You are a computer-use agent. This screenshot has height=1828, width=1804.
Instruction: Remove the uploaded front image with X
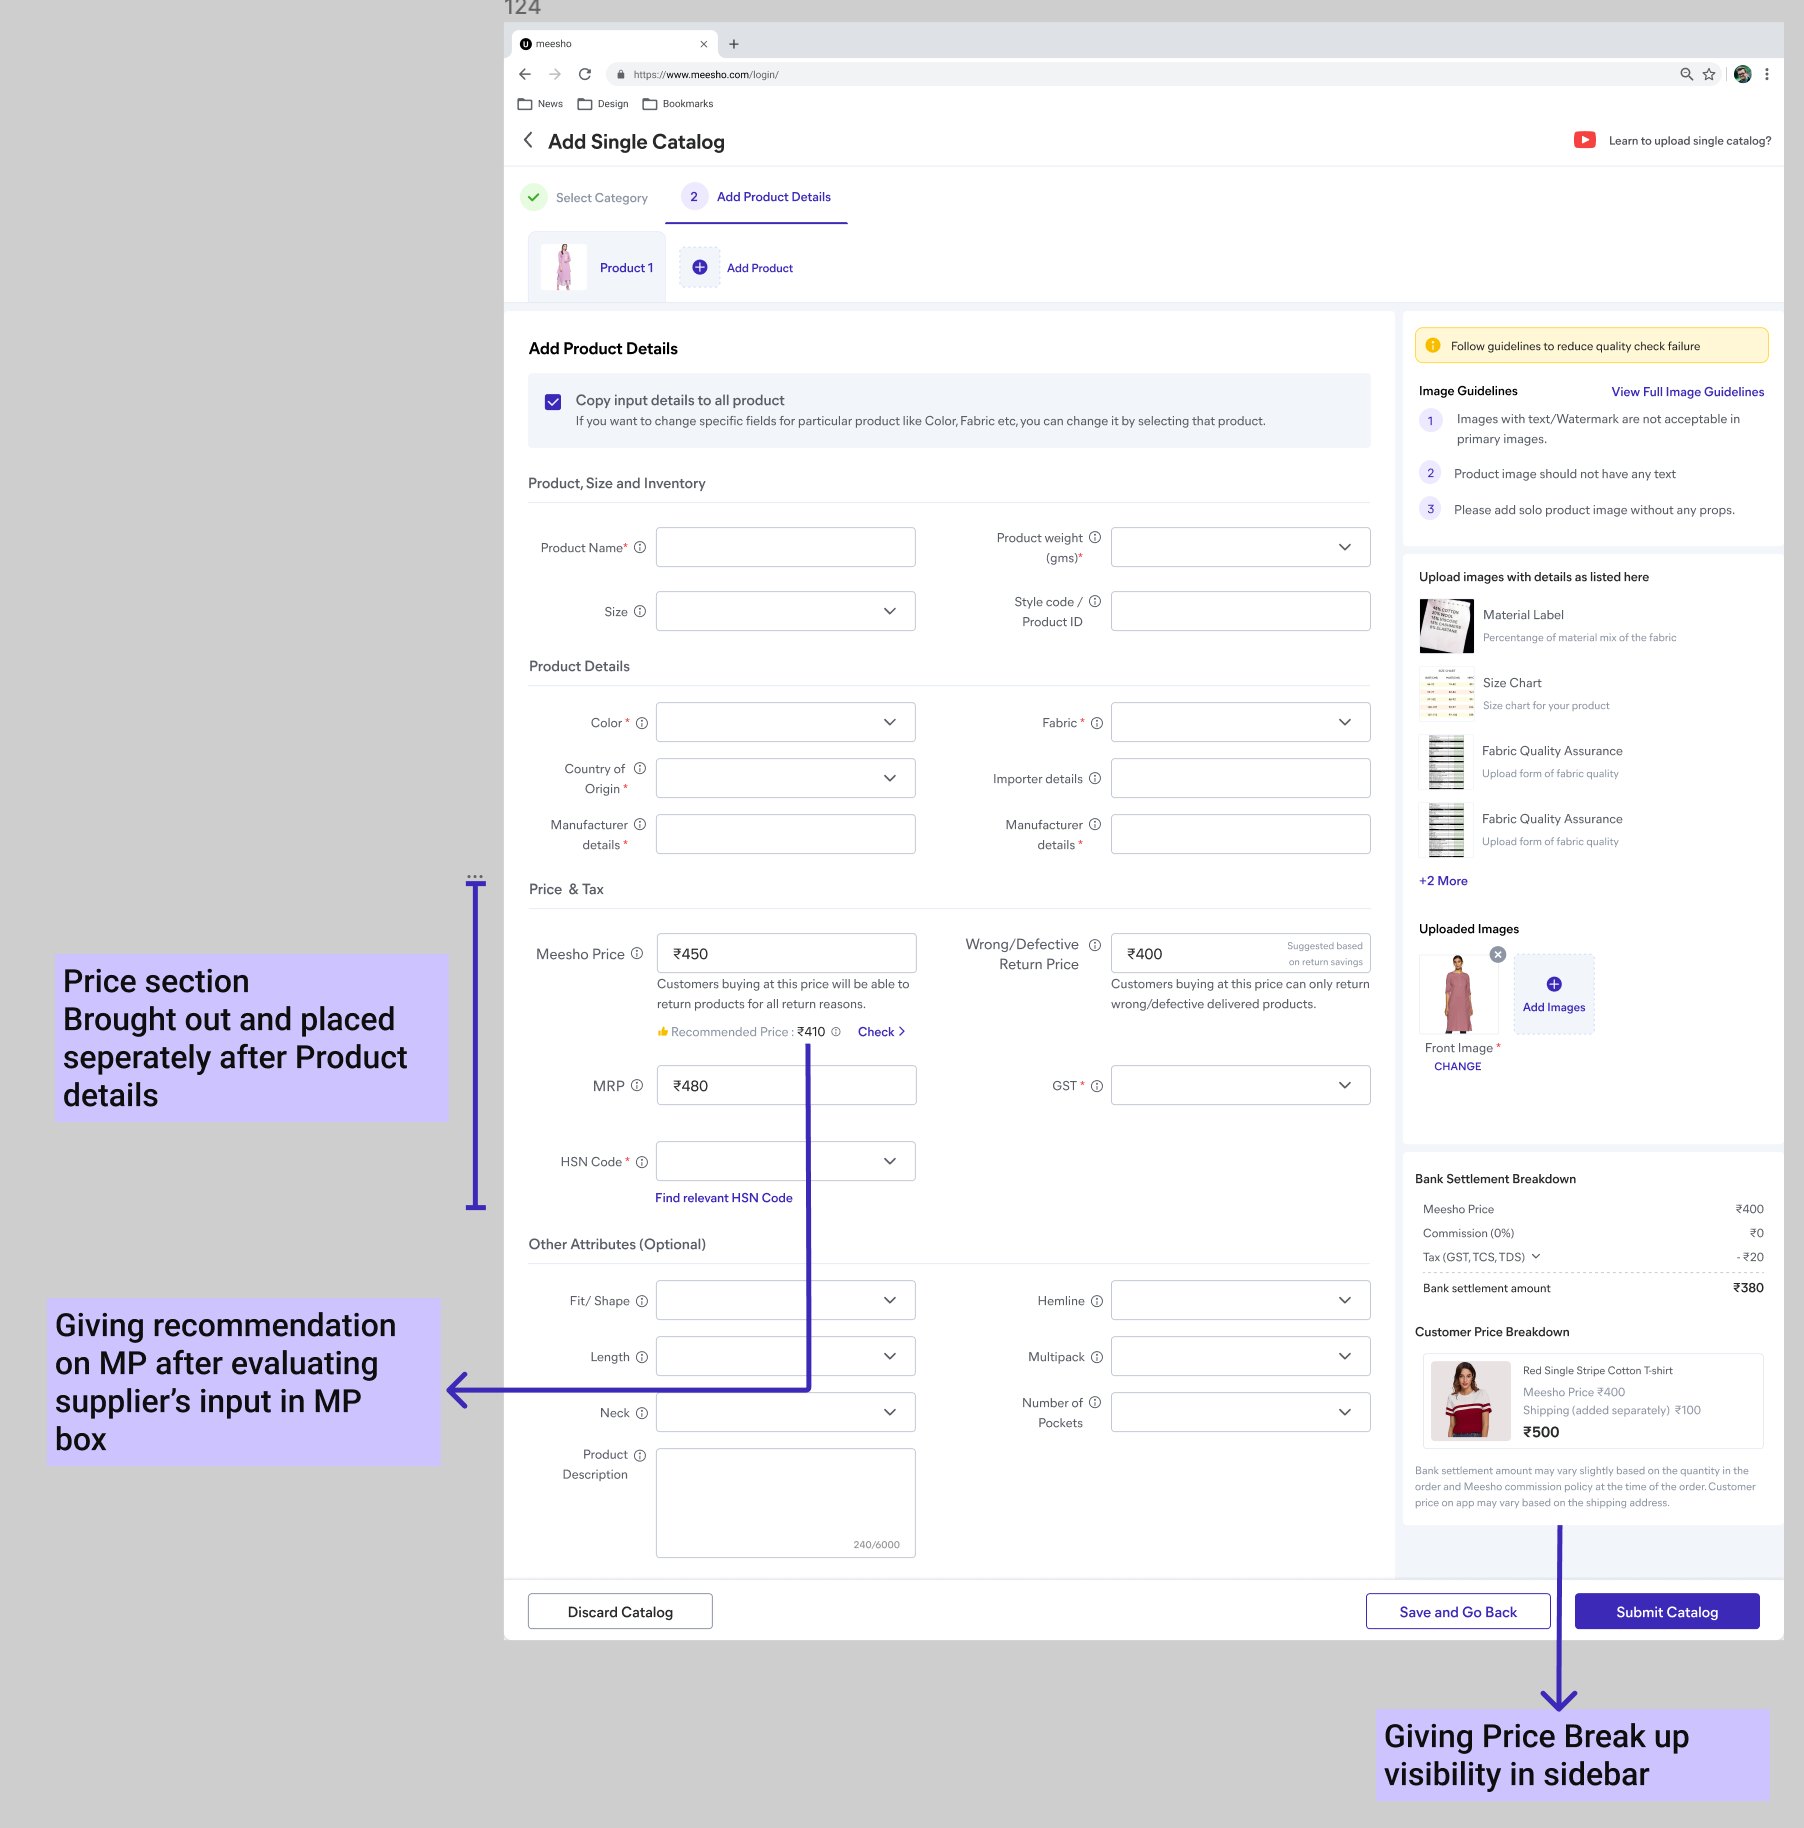(1498, 954)
